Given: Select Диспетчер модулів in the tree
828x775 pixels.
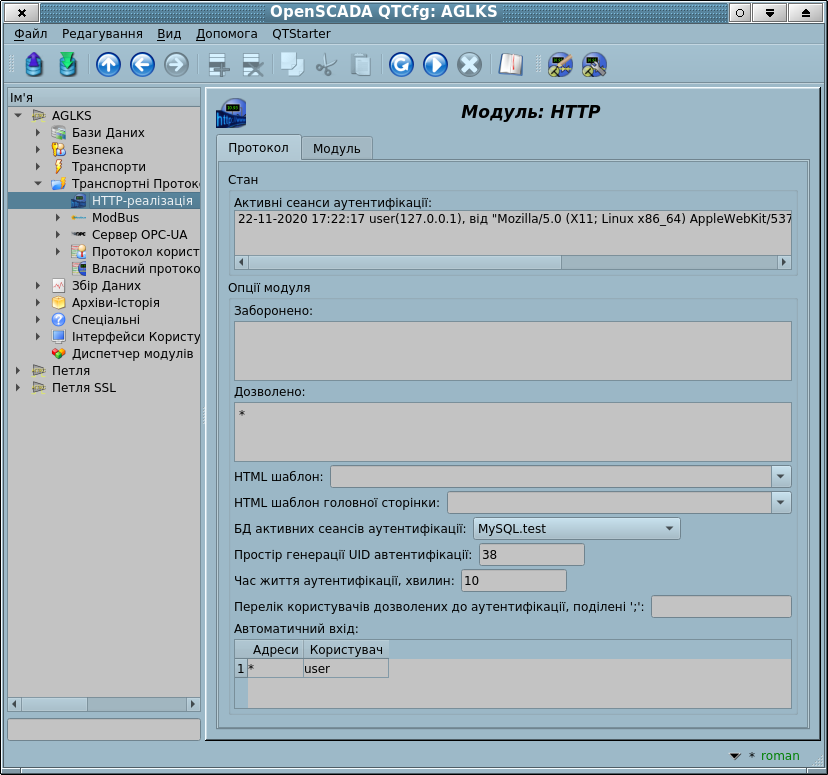Looking at the screenshot, I should (132, 354).
